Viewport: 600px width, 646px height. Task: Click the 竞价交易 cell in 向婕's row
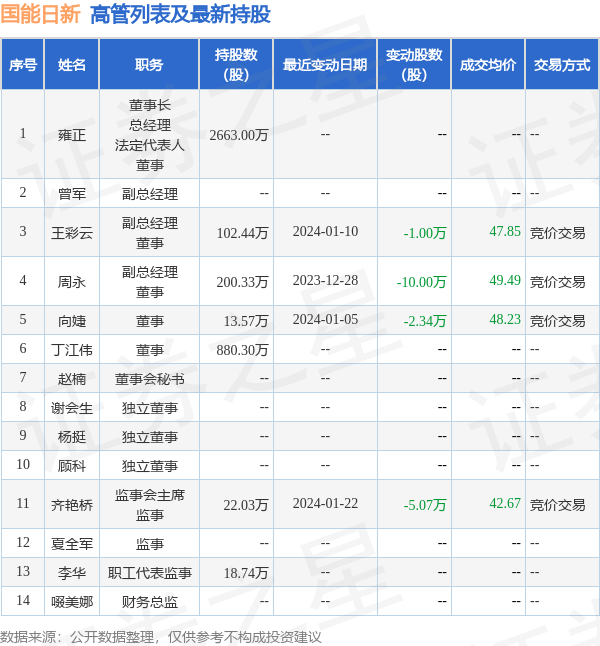[557, 321]
